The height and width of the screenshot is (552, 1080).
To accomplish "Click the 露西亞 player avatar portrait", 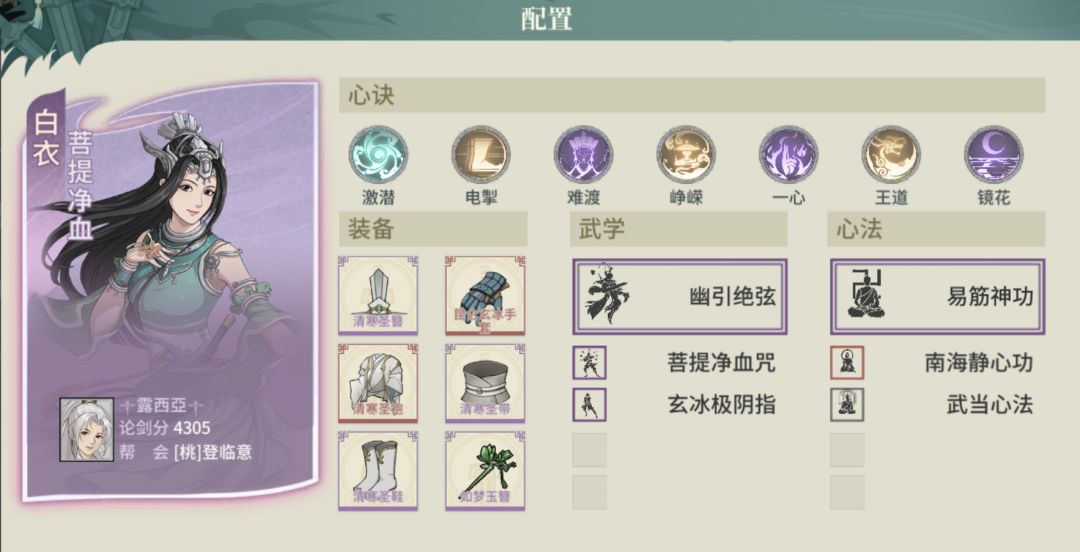I will 87,429.
